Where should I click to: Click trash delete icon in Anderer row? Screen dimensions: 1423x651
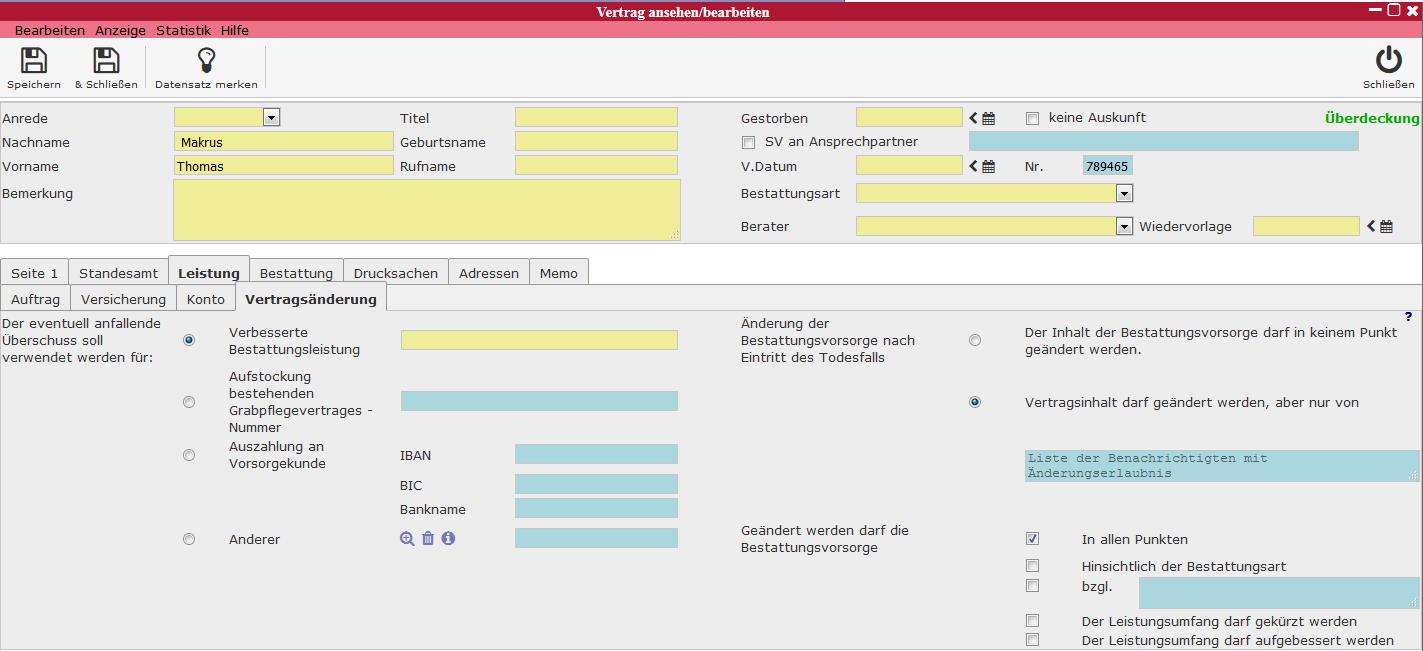[x=428, y=538]
